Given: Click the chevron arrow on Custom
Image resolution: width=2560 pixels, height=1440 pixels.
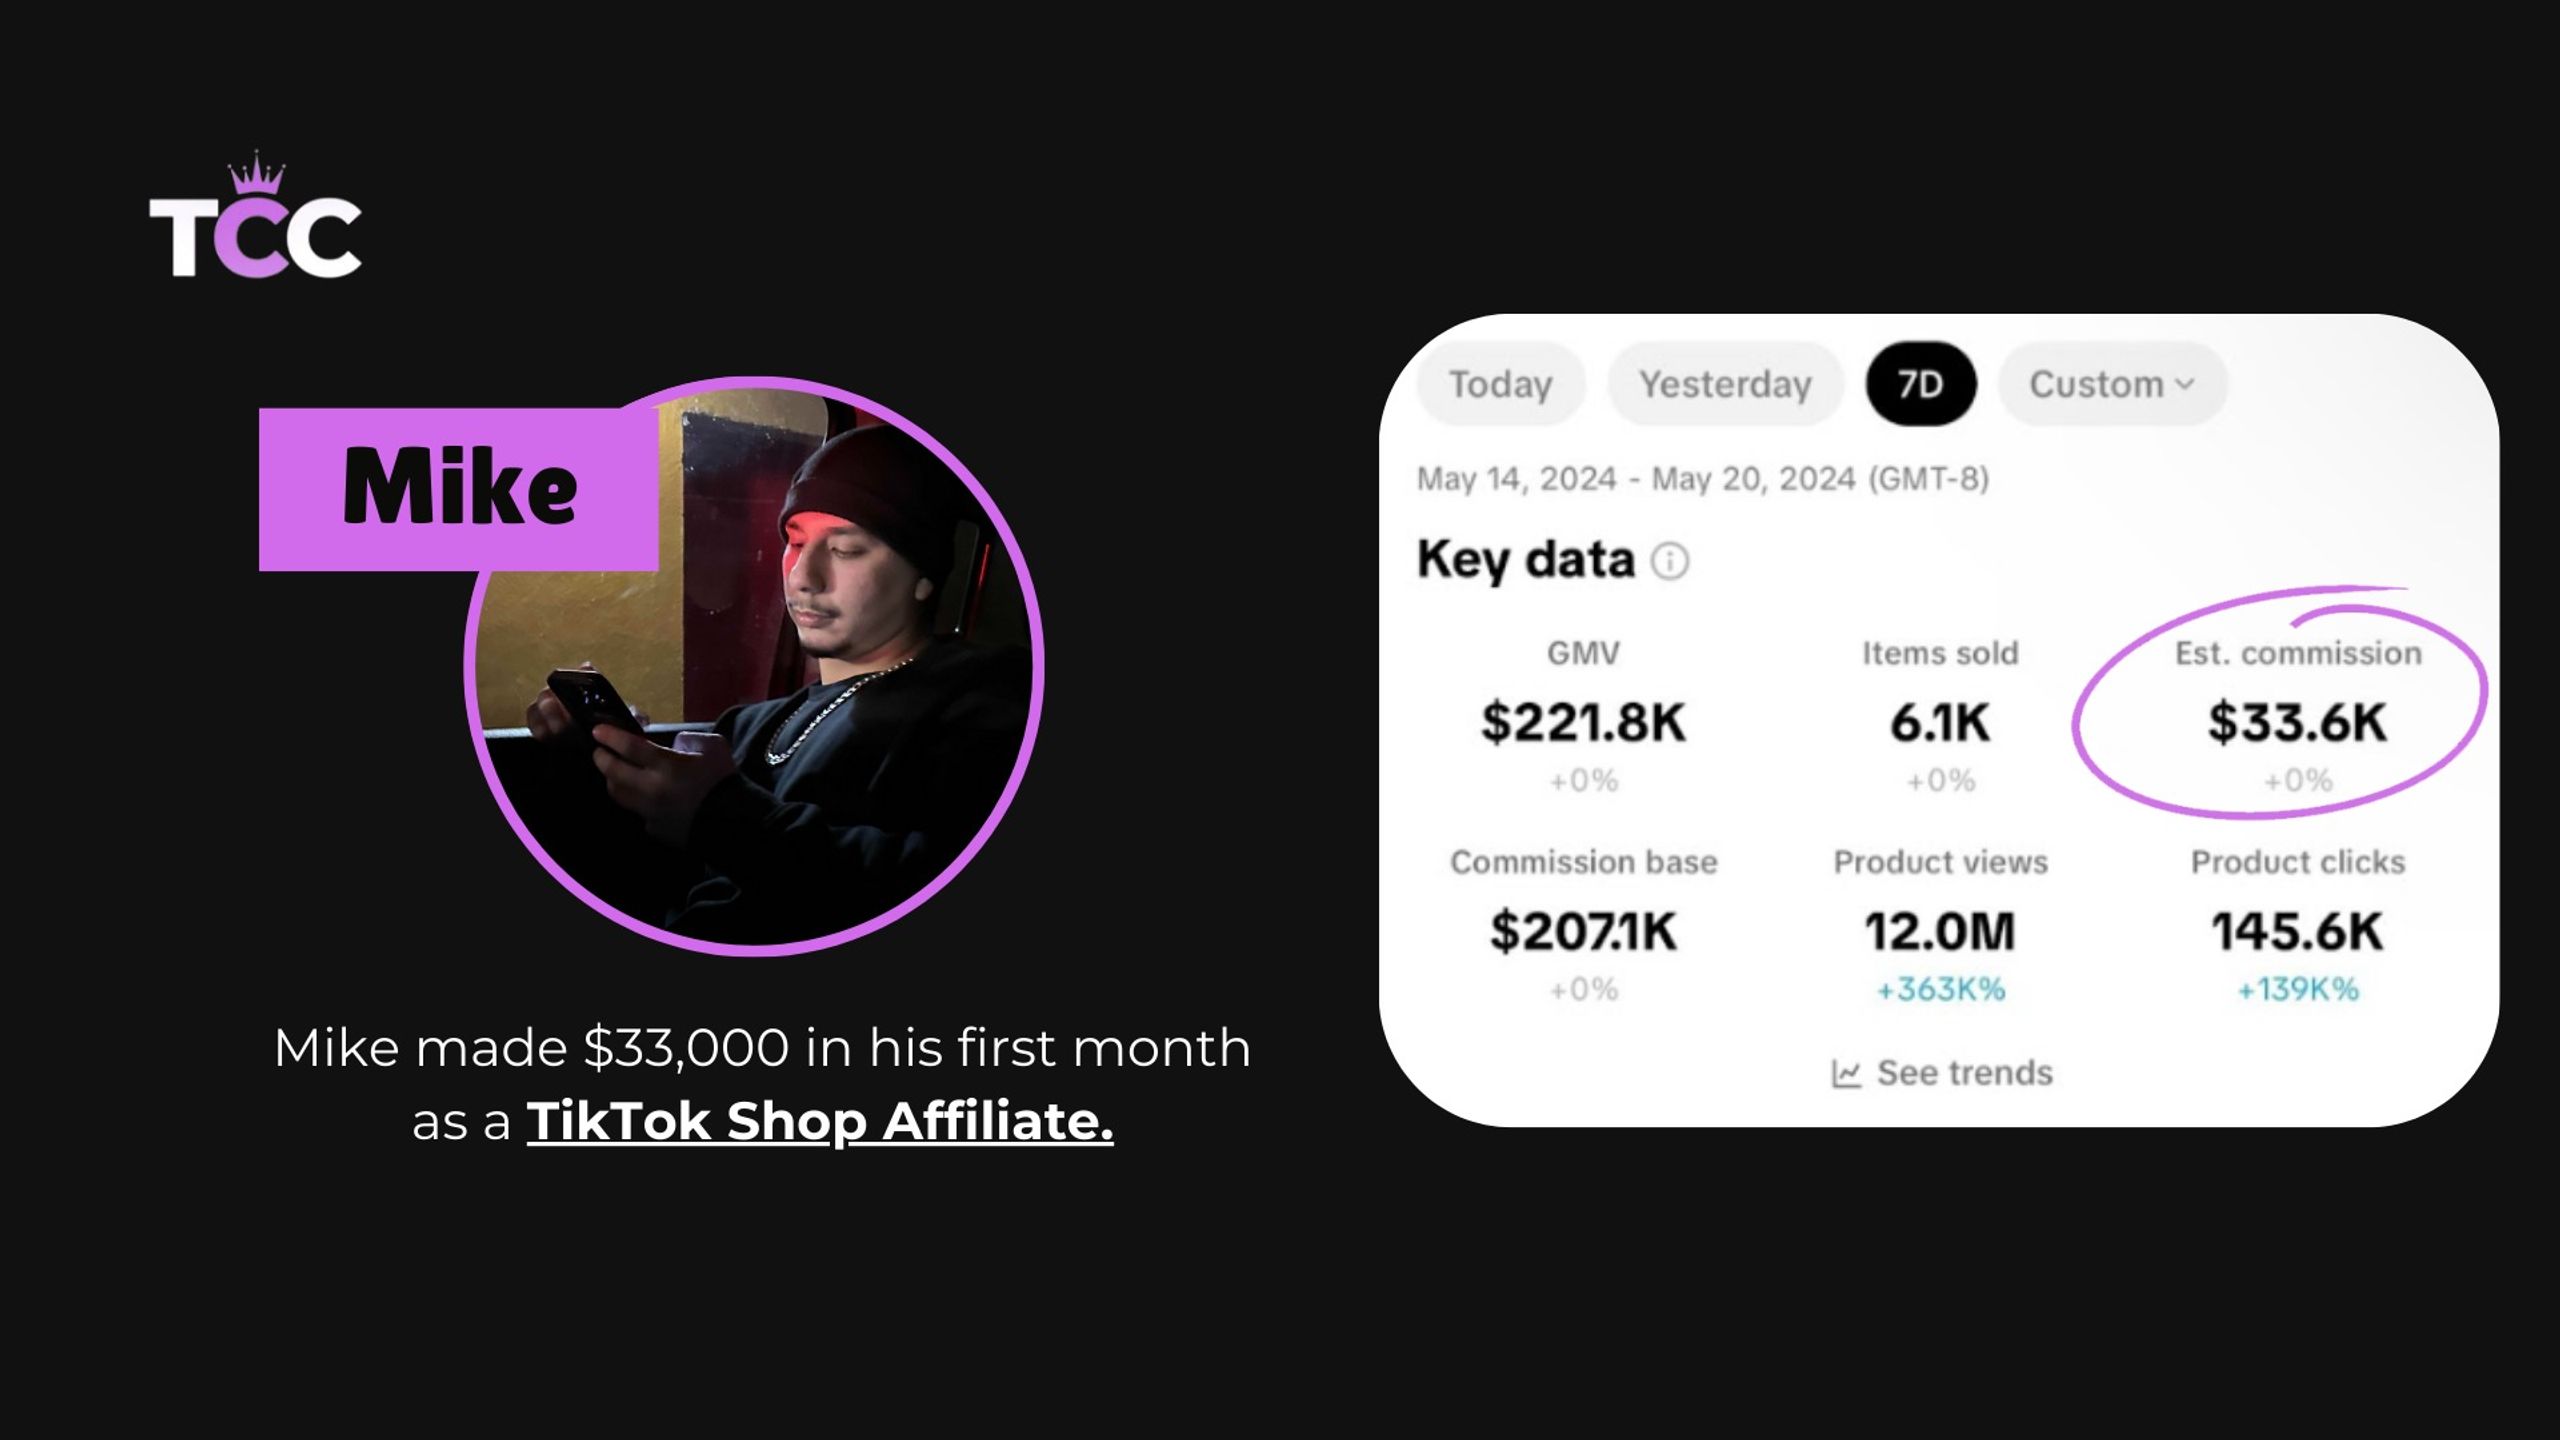Looking at the screenshot, I should 2185,384.
